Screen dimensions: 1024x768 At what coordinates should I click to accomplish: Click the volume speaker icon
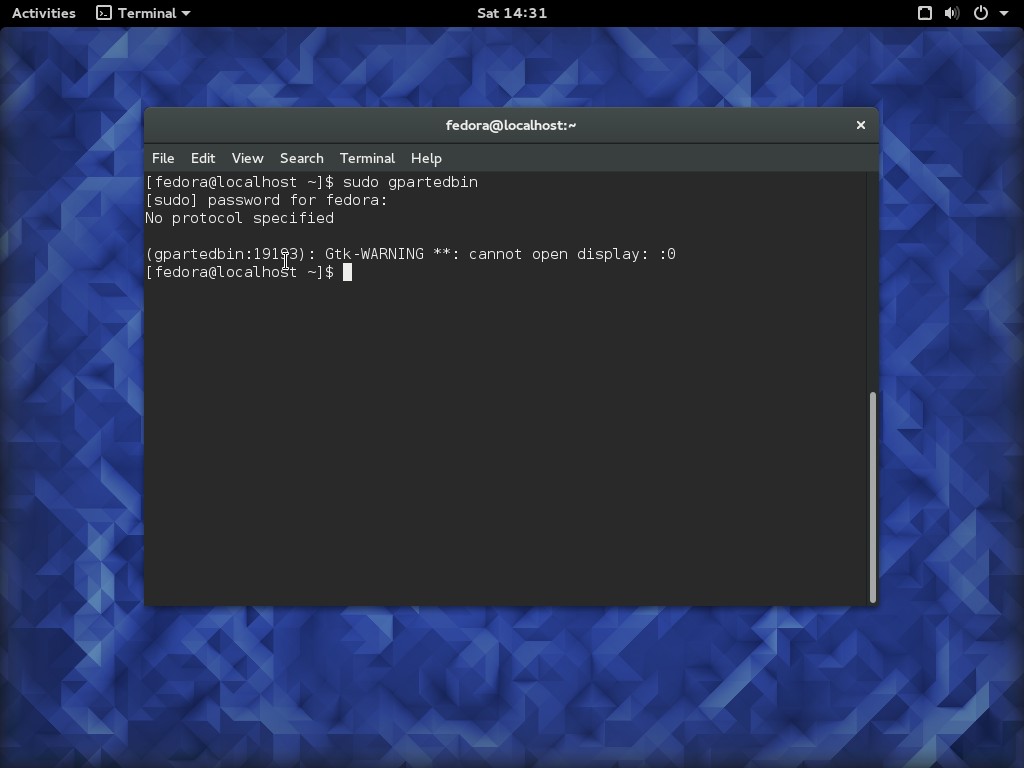(952, 13)
